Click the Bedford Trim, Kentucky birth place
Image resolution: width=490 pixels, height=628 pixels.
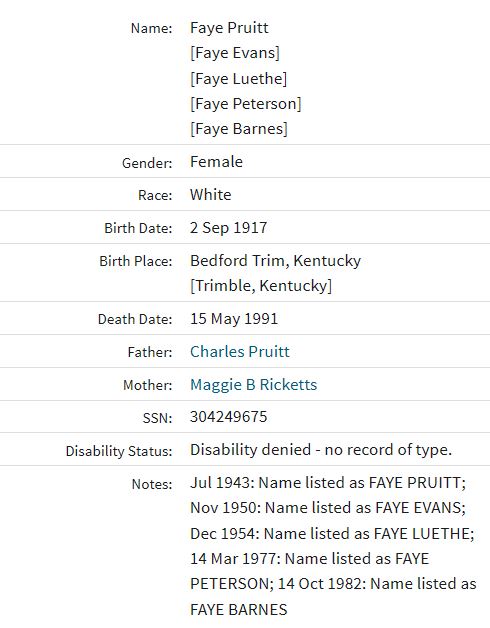(x=276, y=261)
